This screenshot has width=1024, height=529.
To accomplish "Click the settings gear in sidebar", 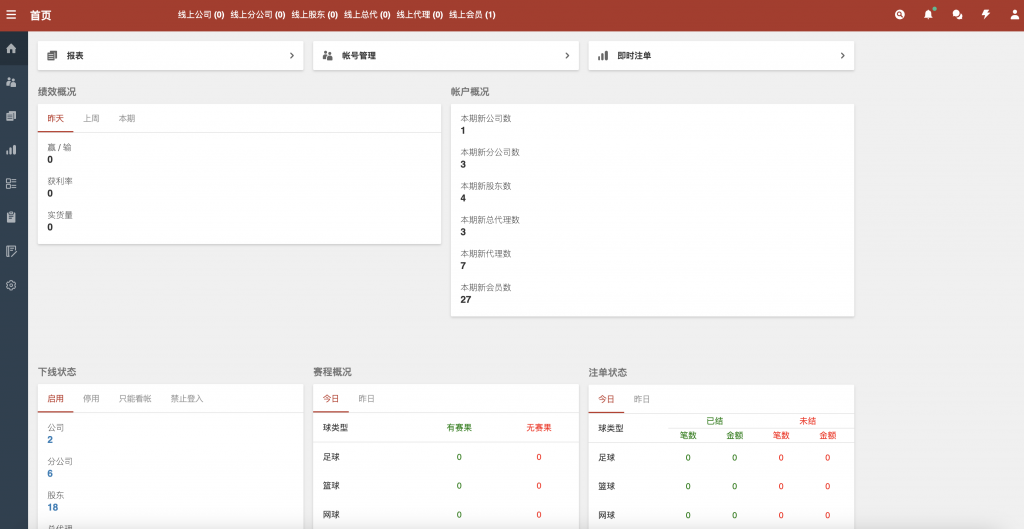I will [11, 285].
